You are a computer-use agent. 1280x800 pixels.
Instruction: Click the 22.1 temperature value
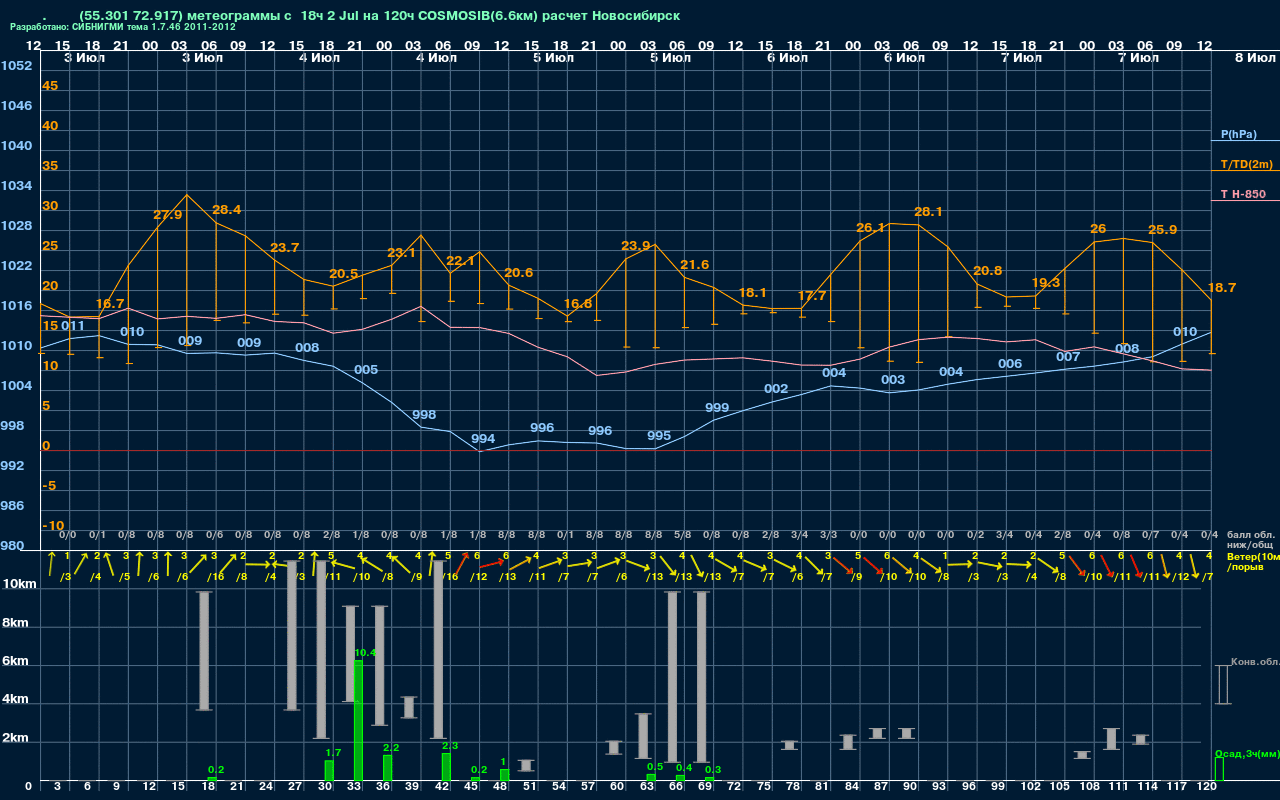[x=460, y=261]
